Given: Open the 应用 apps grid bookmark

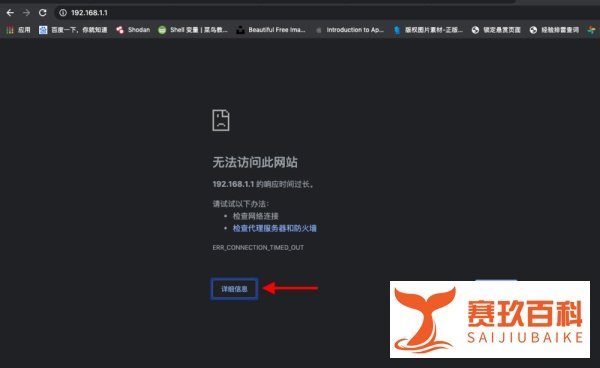Looking at the screenshot, I should (x=18, y=30).
